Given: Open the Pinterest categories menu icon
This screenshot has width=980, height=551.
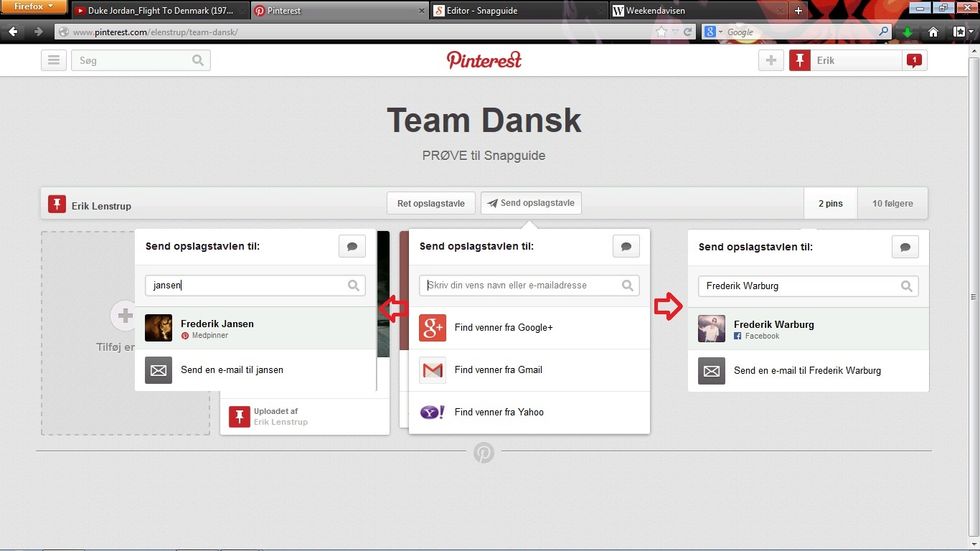Looking at the screenshot, I should (54, 61).
